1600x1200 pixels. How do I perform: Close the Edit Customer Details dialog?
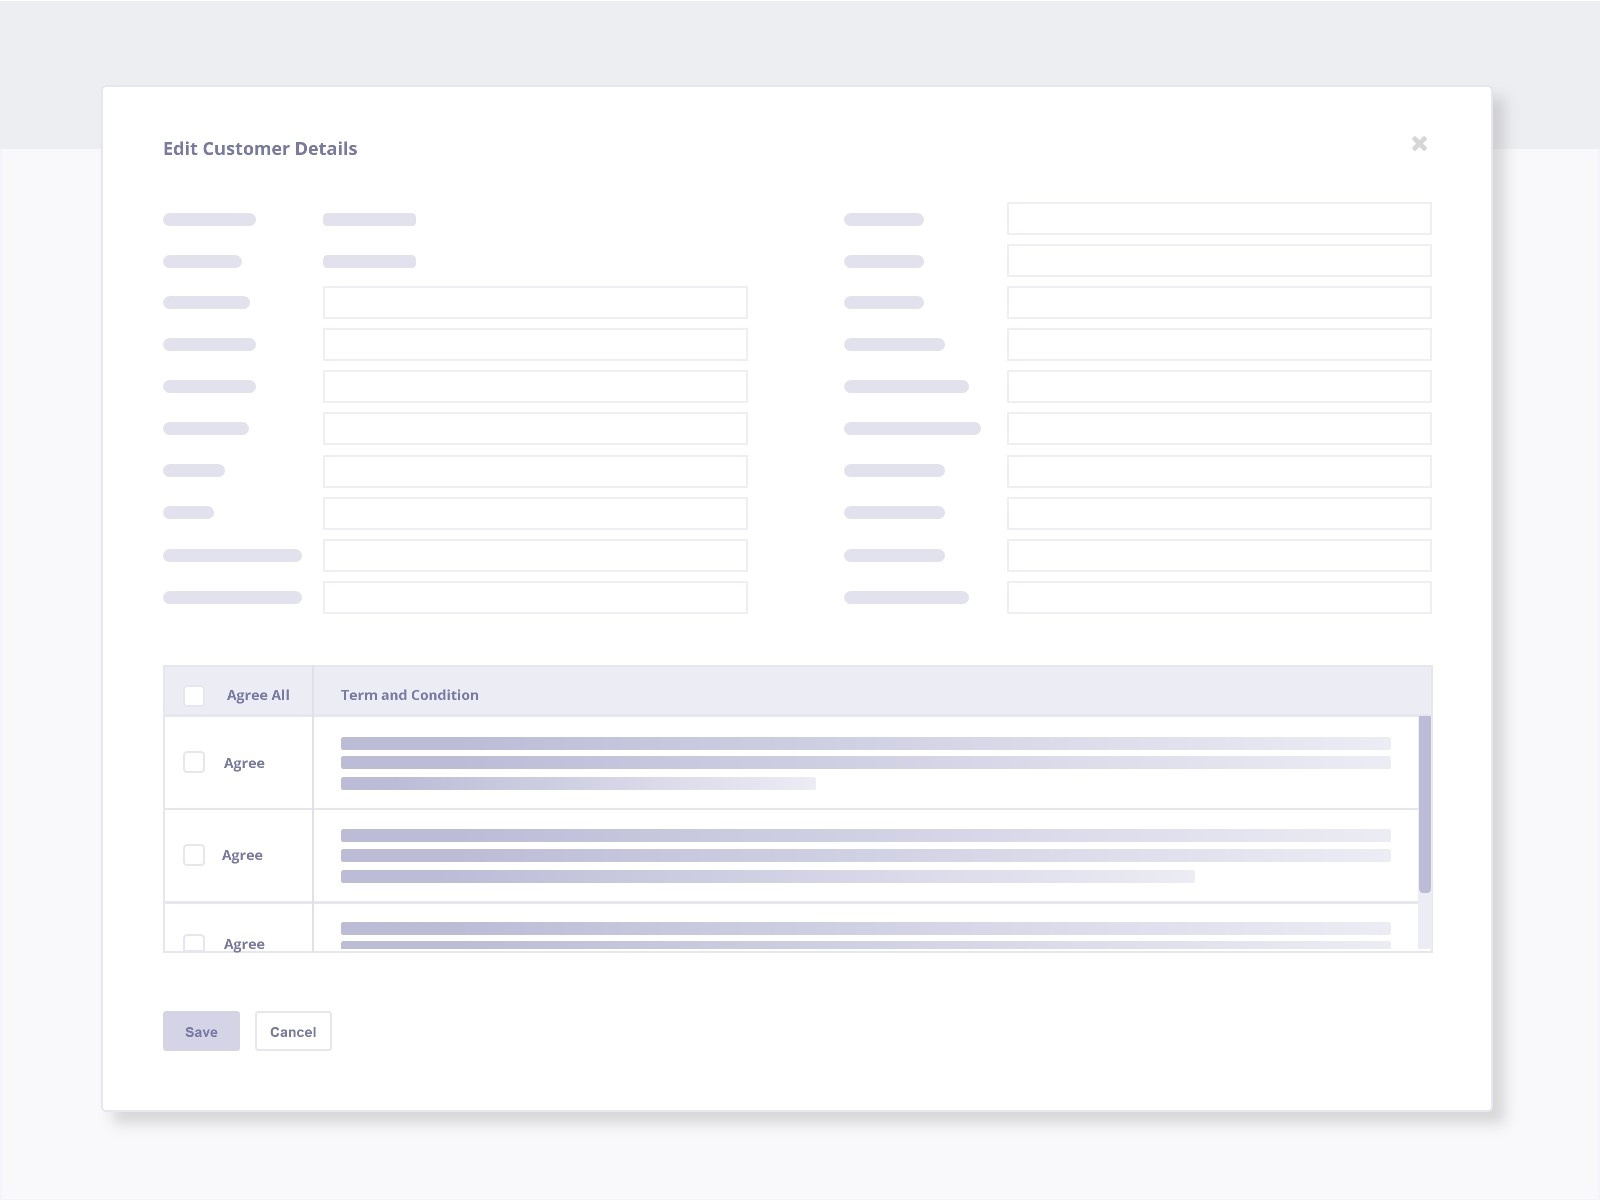(x=1420, y=144)
